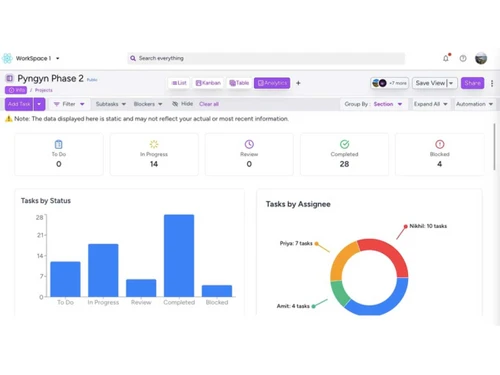
Task: Open the user profile avatar
Action: tap(481, 58)
